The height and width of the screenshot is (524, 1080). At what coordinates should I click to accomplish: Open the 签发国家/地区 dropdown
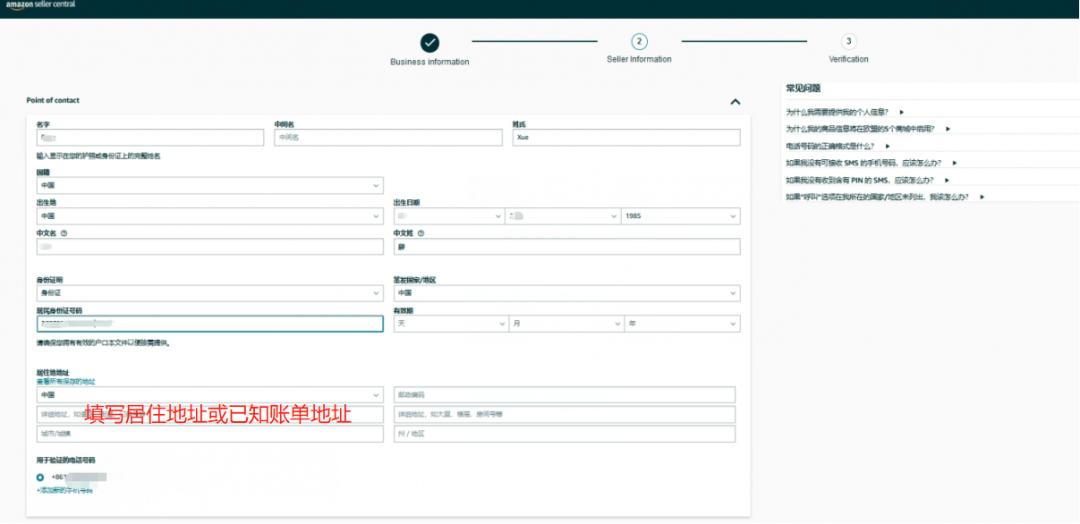pyautogui.click(x=566, y=293)
